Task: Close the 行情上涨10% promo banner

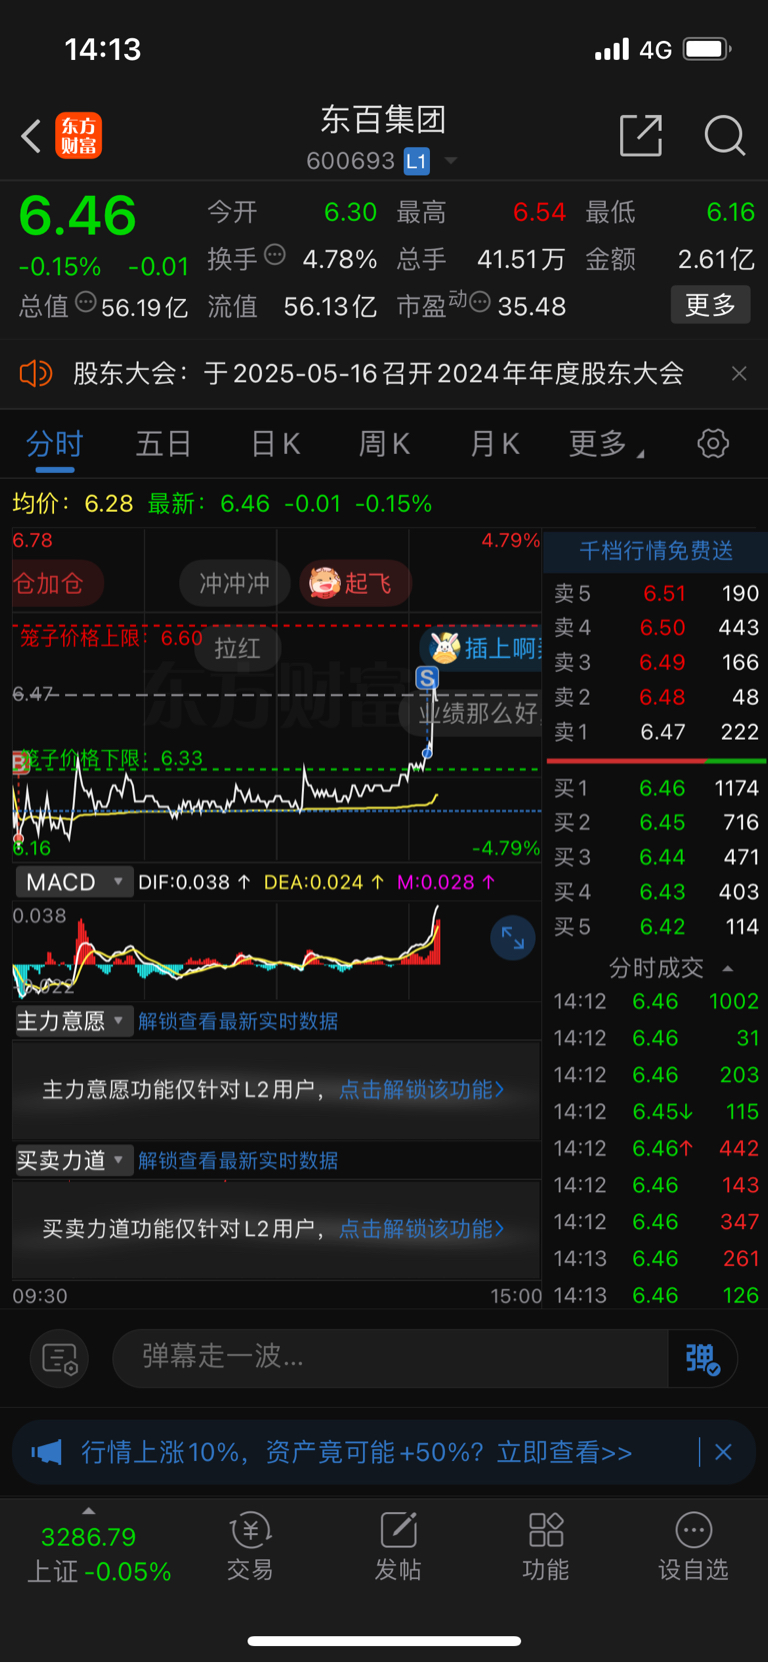Action: [x=723, y=1452]
